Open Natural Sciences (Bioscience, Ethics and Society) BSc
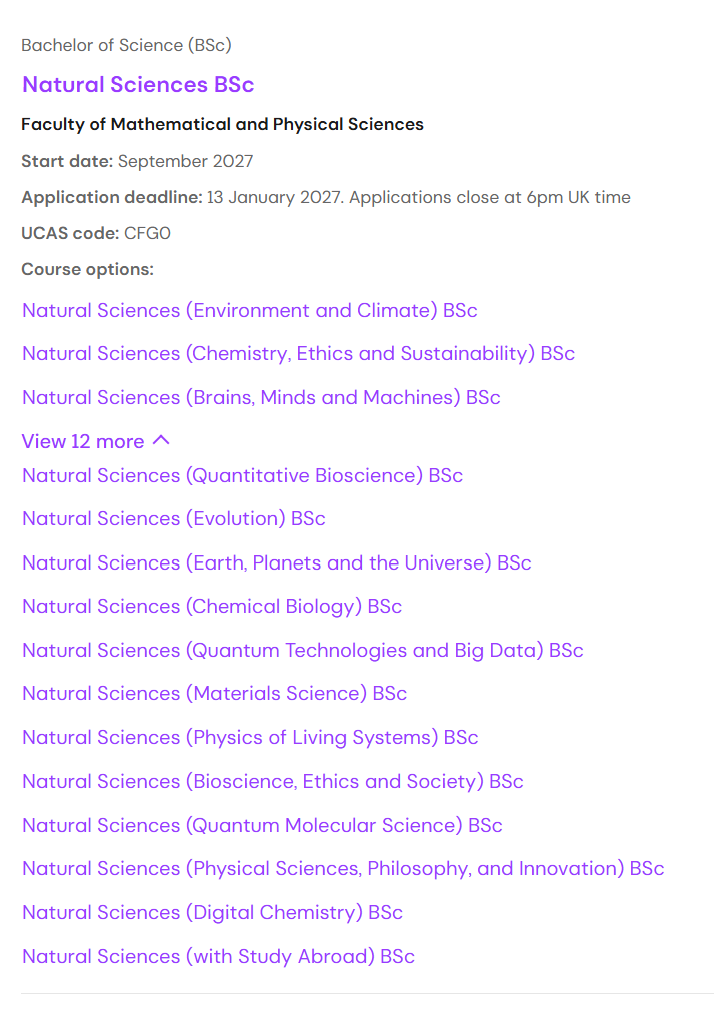 [272, 781]
